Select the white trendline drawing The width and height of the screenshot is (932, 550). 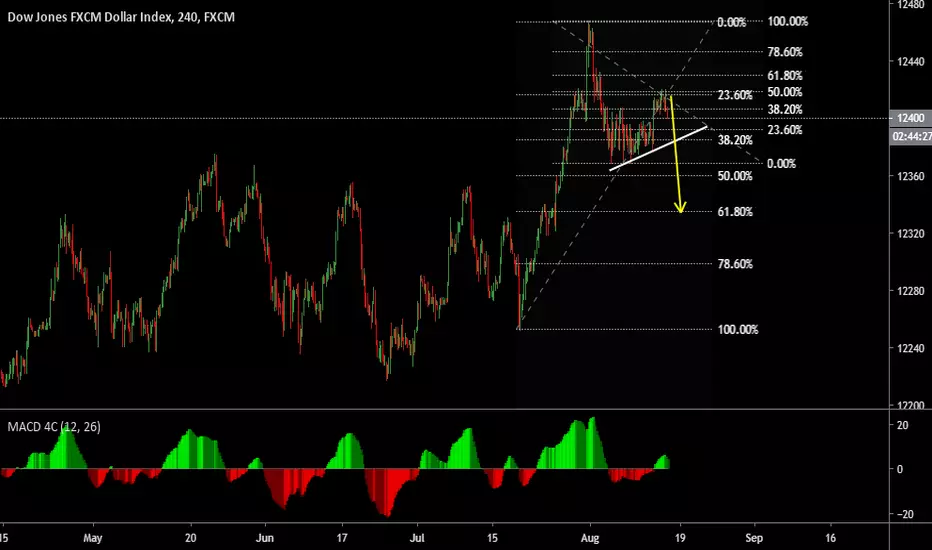(659, 148)
